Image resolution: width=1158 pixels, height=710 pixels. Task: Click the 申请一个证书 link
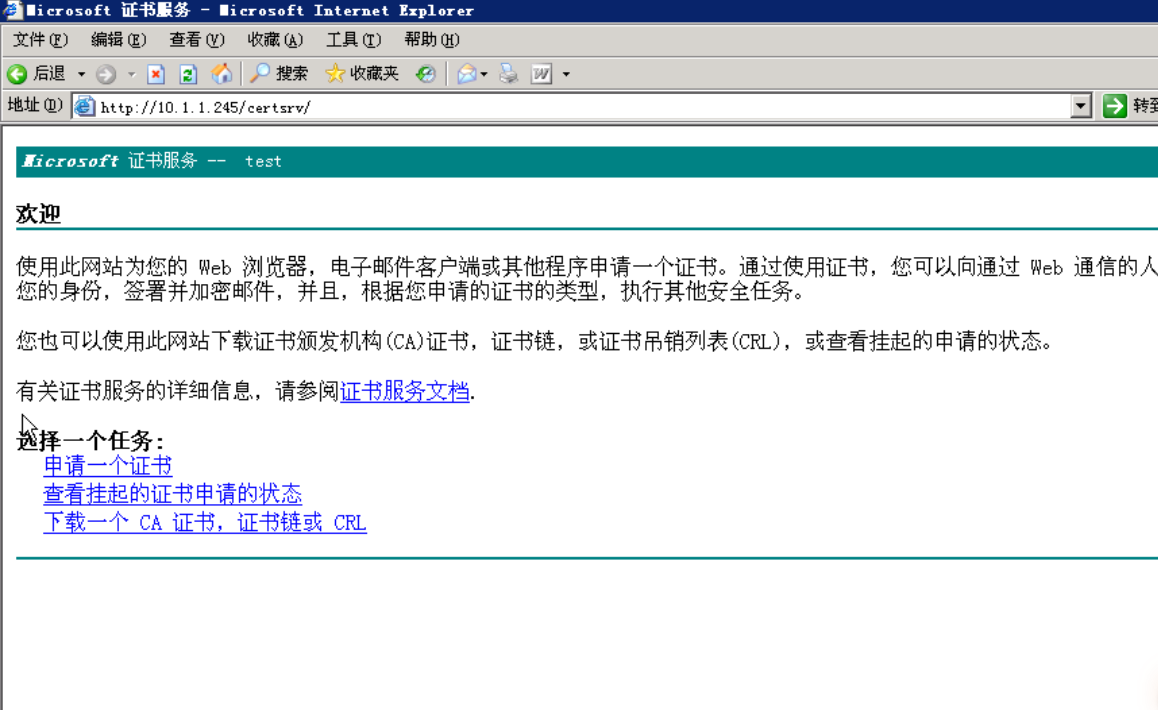click(x=108, y=465)
